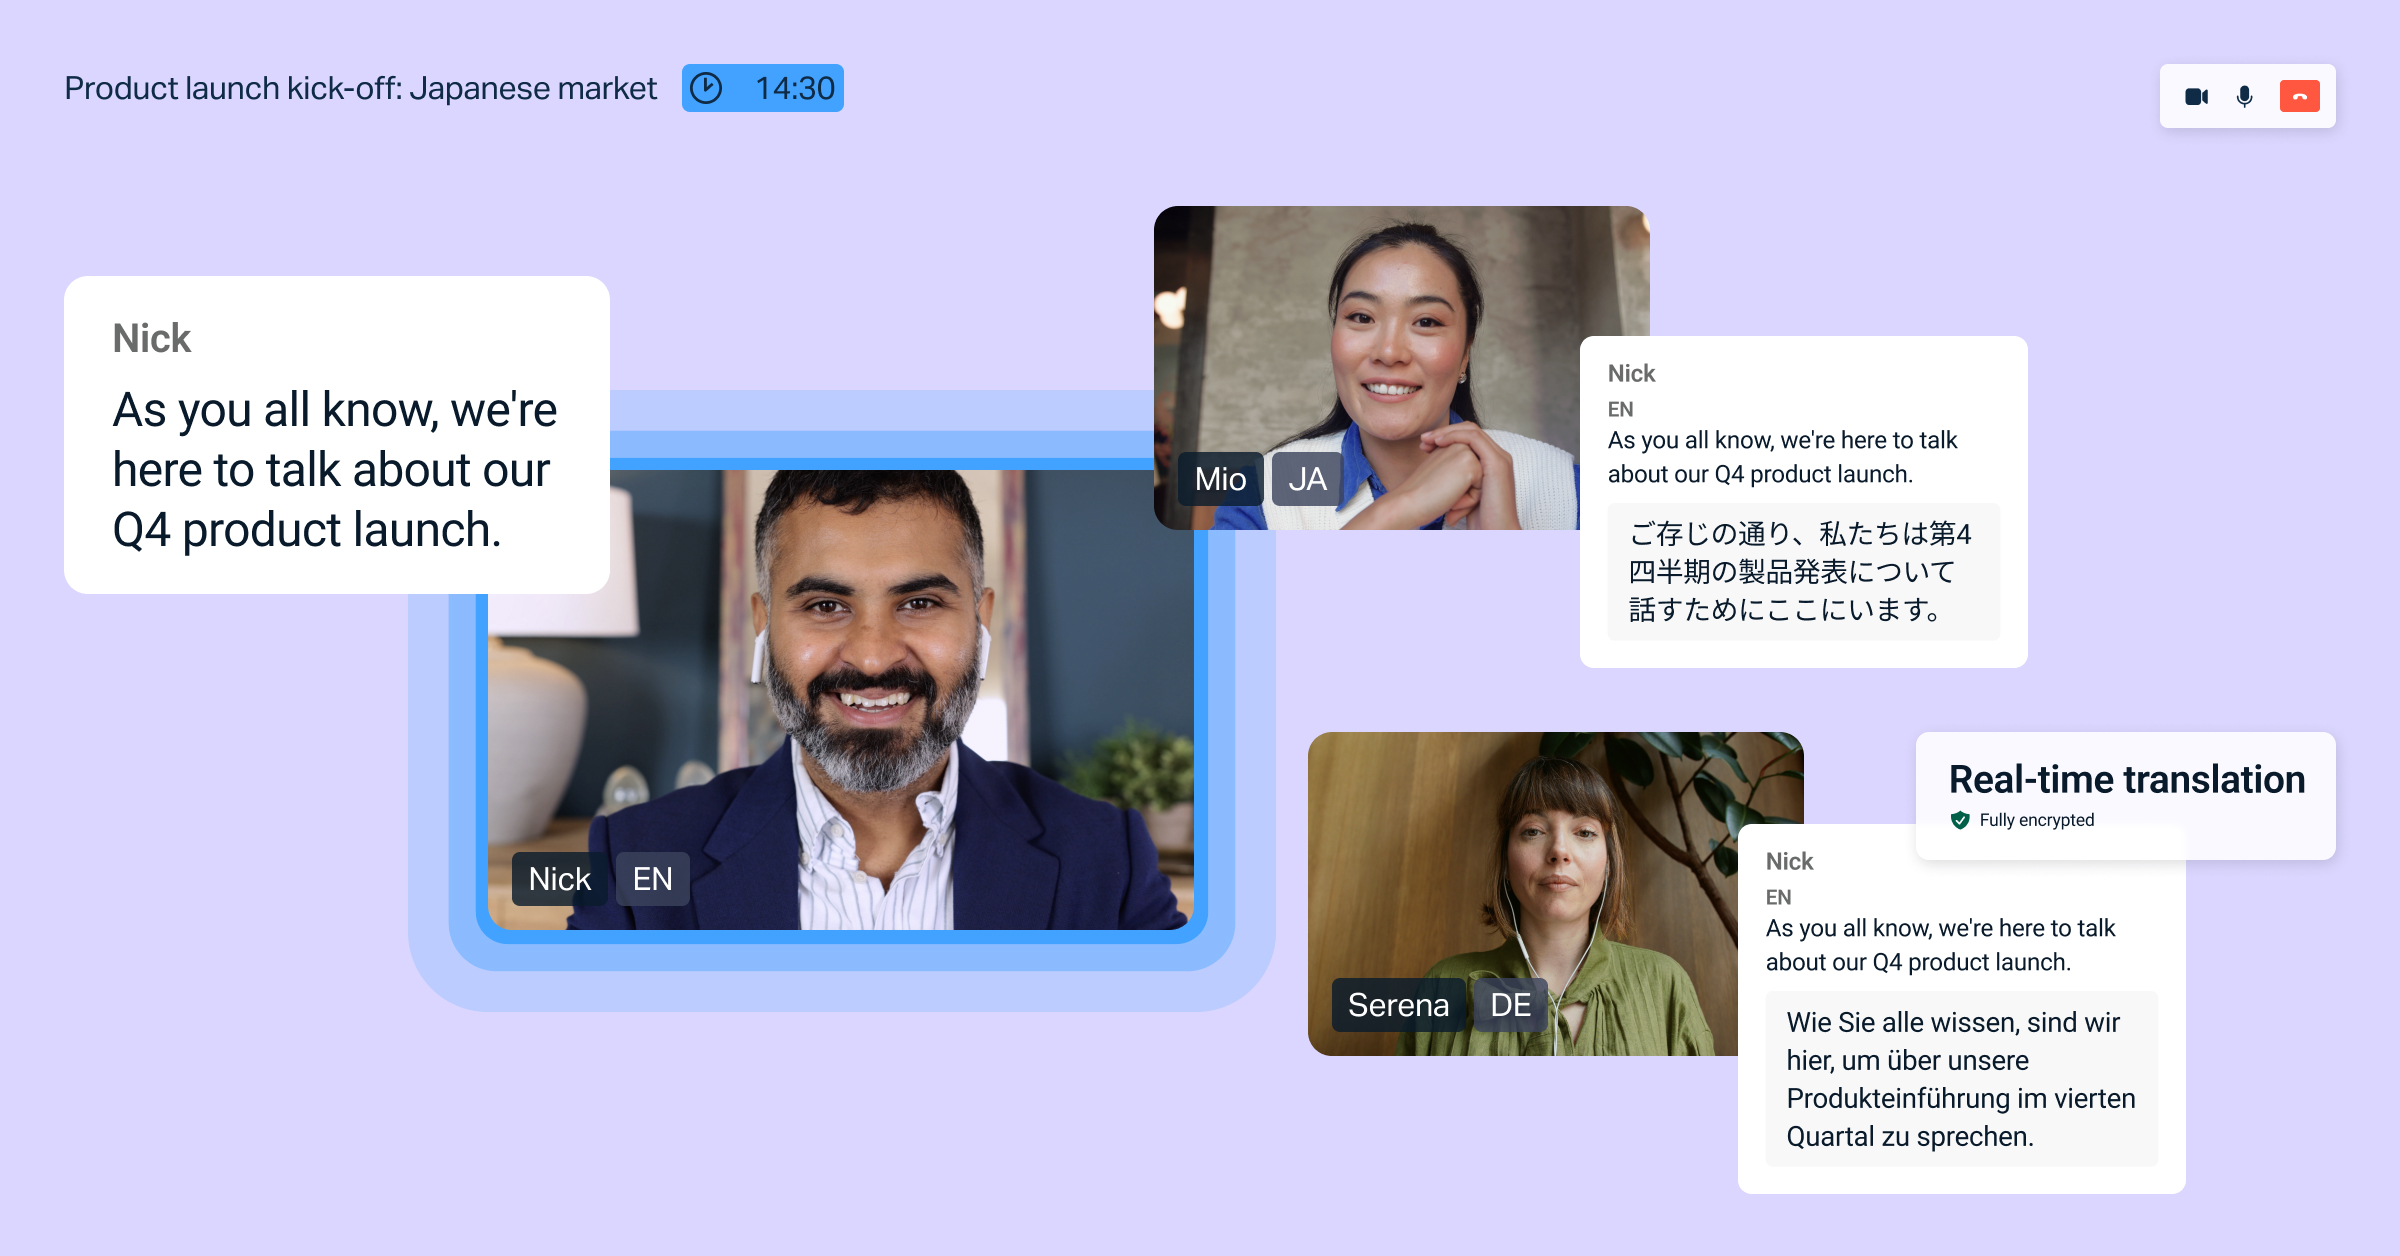Screen dimensions: 2400x1256
Task: Click the Real-time translation heading card
Action: (x=2126, y=780)
